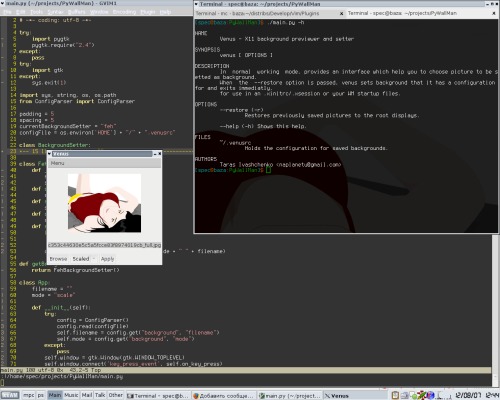
Task: Click the Browse button in Venus
Action: click(58, 259)
